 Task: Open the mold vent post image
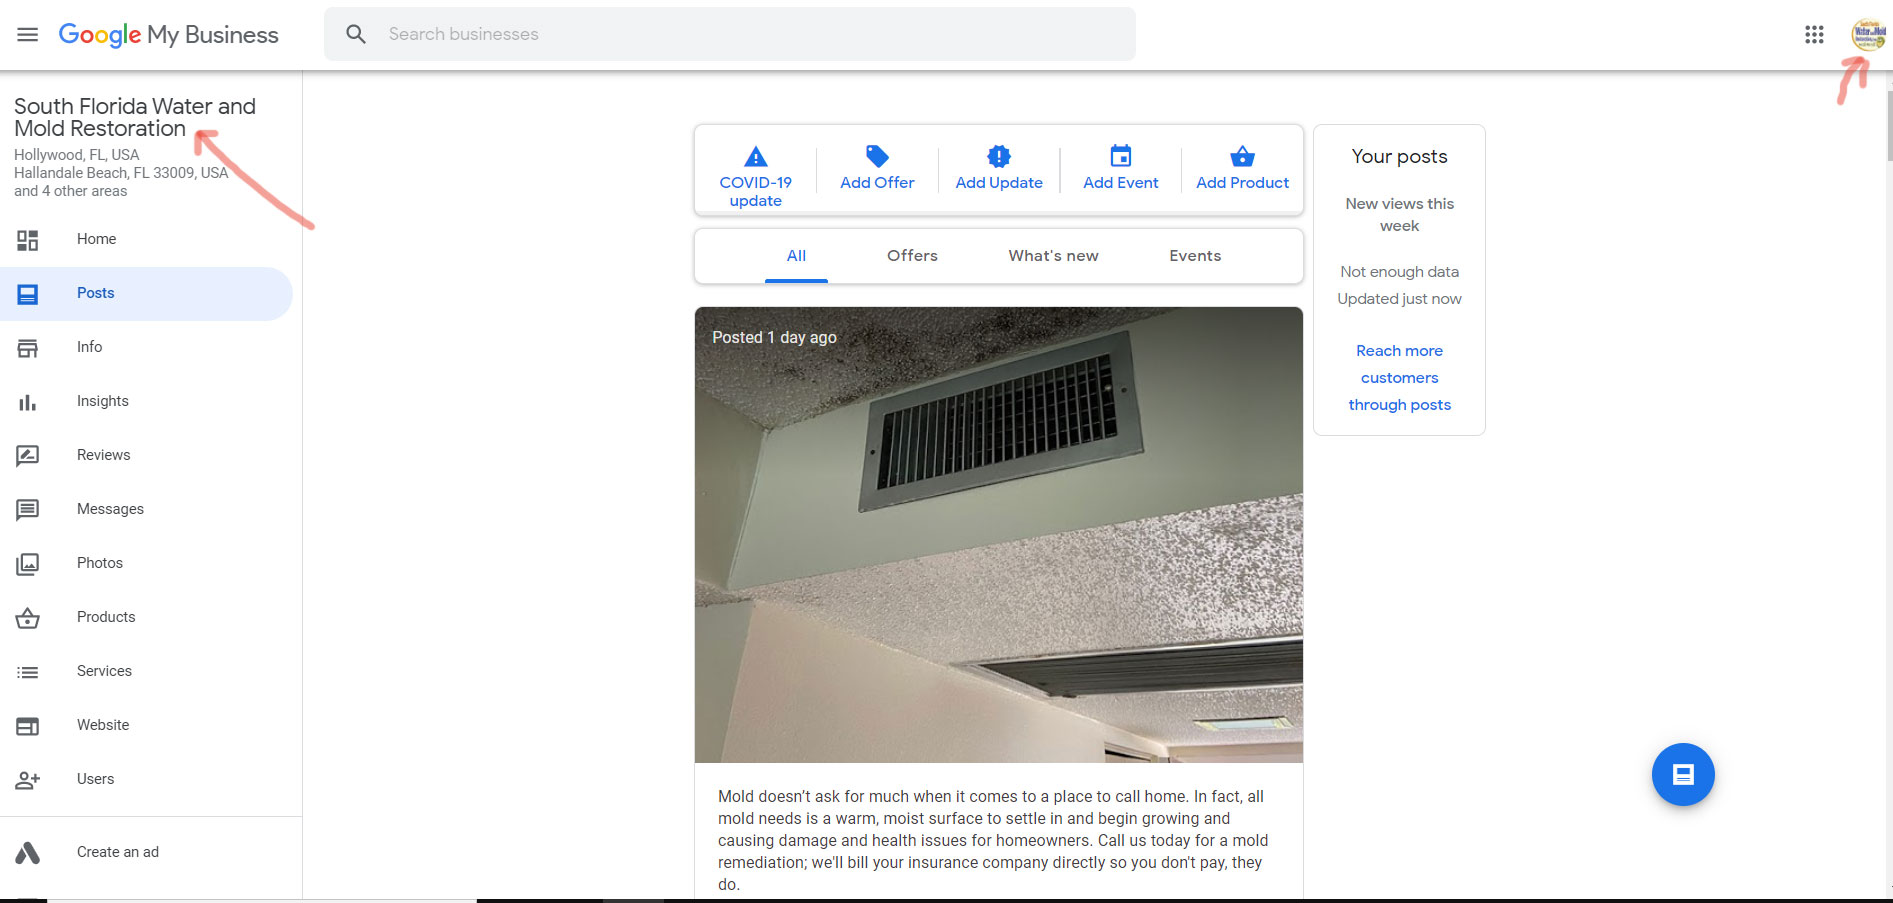click(x=998, y=535)
